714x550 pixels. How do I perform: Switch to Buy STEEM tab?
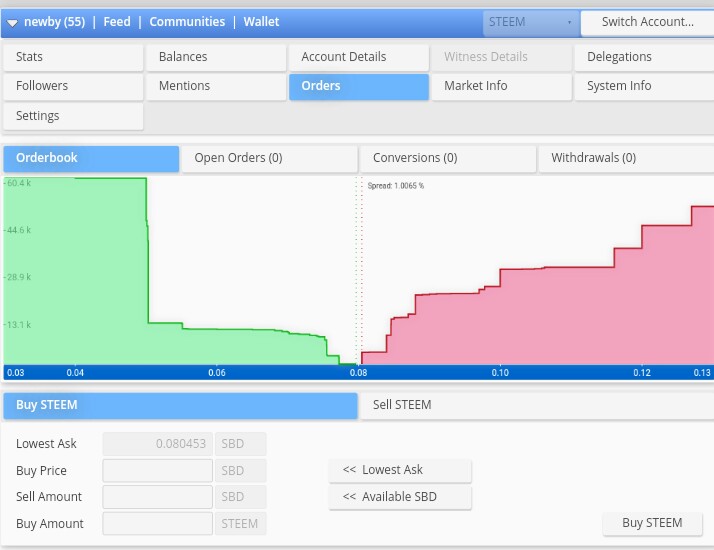(x=180, y=405)
